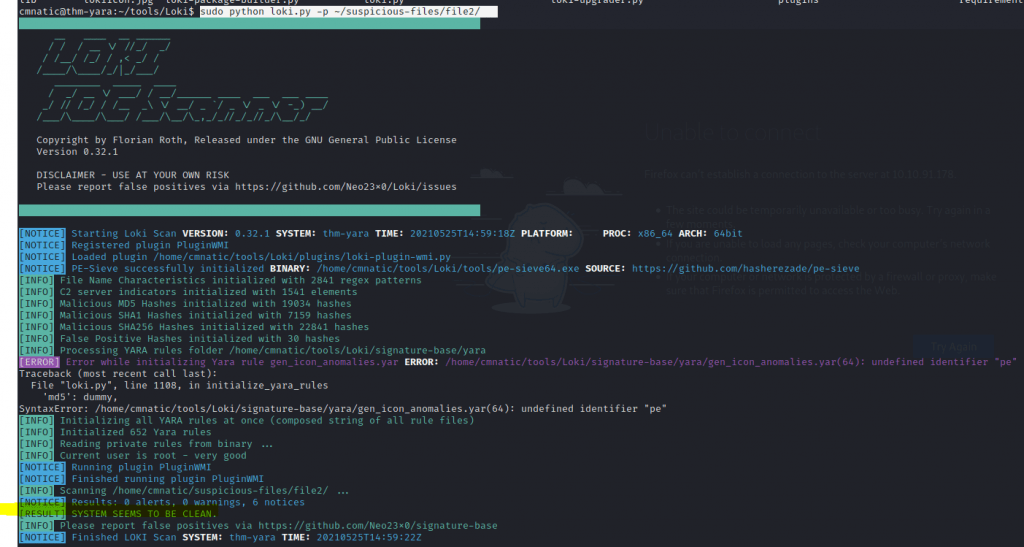
Task: Click the Version 0.32.1 line in banner
Action: [x=77, y=151]
